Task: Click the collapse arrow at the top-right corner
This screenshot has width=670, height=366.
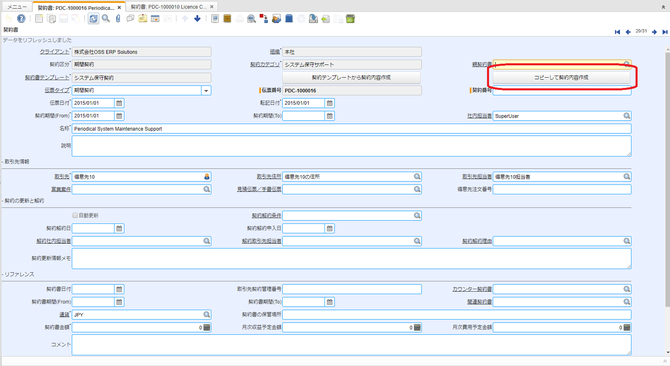Action: click(664, 7)
